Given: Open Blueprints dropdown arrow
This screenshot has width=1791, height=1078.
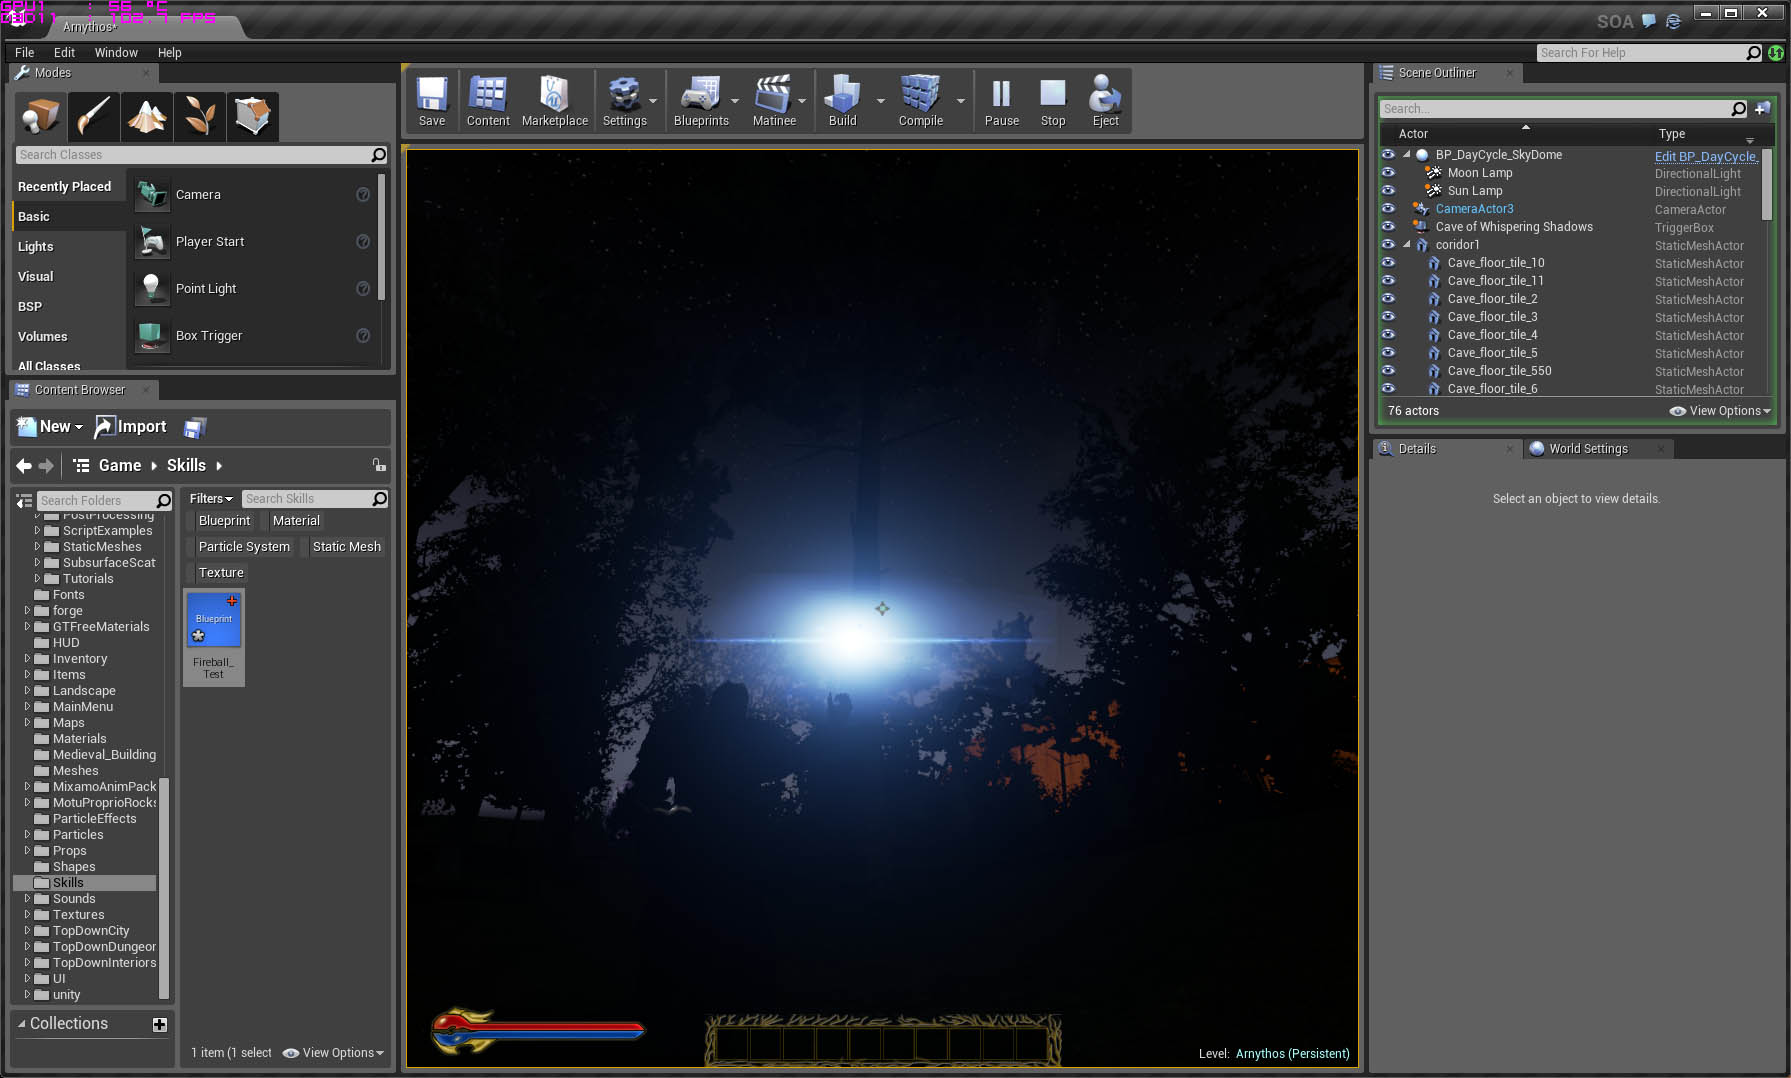Looking at the screenshot, I should (x=735, y=101).
